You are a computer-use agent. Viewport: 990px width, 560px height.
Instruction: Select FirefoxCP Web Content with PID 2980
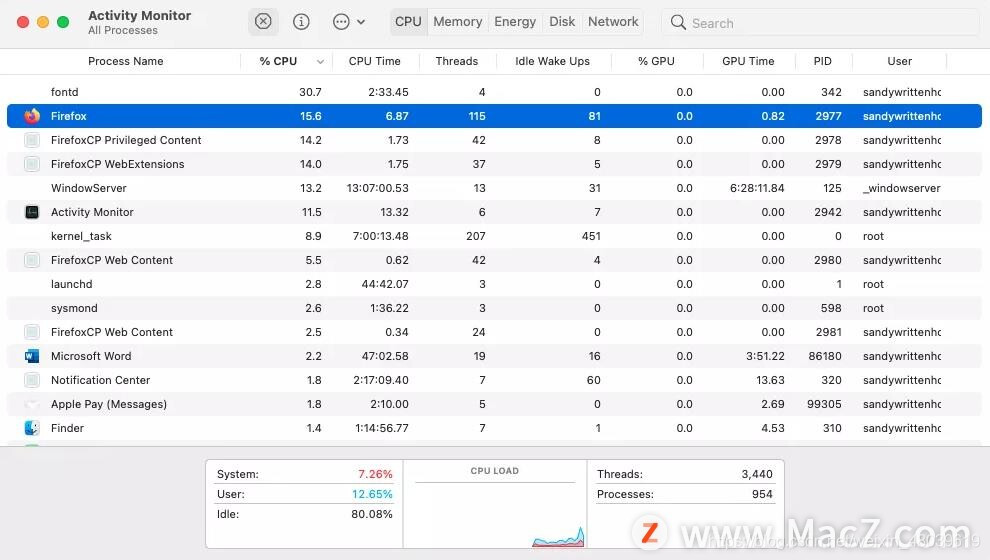tap(494, 260)
